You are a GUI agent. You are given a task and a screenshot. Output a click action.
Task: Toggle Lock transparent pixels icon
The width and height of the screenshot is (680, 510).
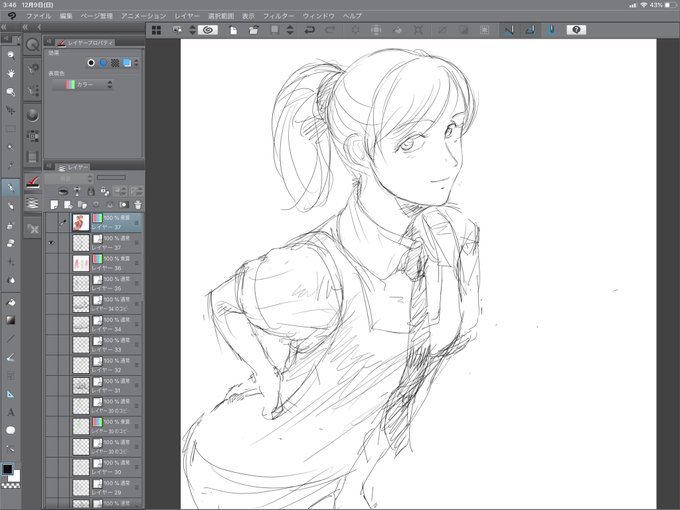(105, 191)
